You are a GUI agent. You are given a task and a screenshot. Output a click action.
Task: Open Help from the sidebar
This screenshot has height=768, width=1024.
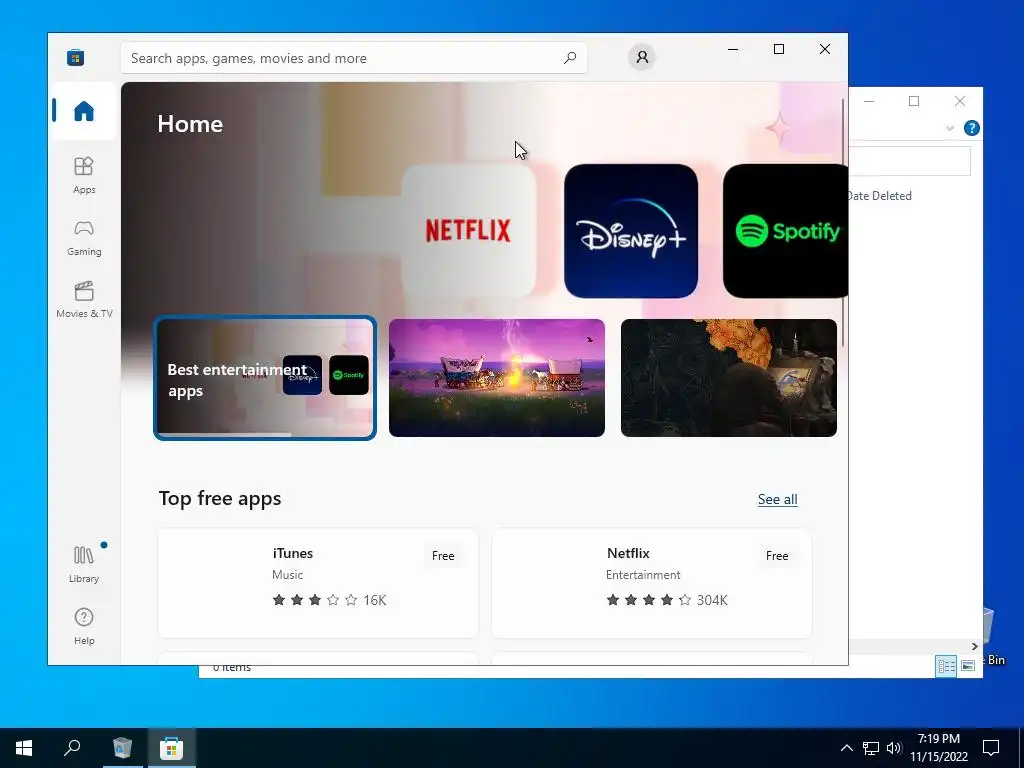[x=84, y=626]
